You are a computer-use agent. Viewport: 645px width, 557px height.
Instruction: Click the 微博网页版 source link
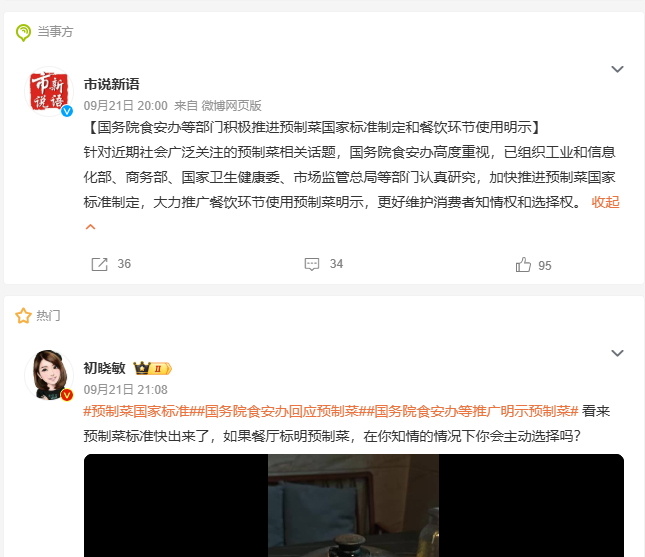pos(231,106)
